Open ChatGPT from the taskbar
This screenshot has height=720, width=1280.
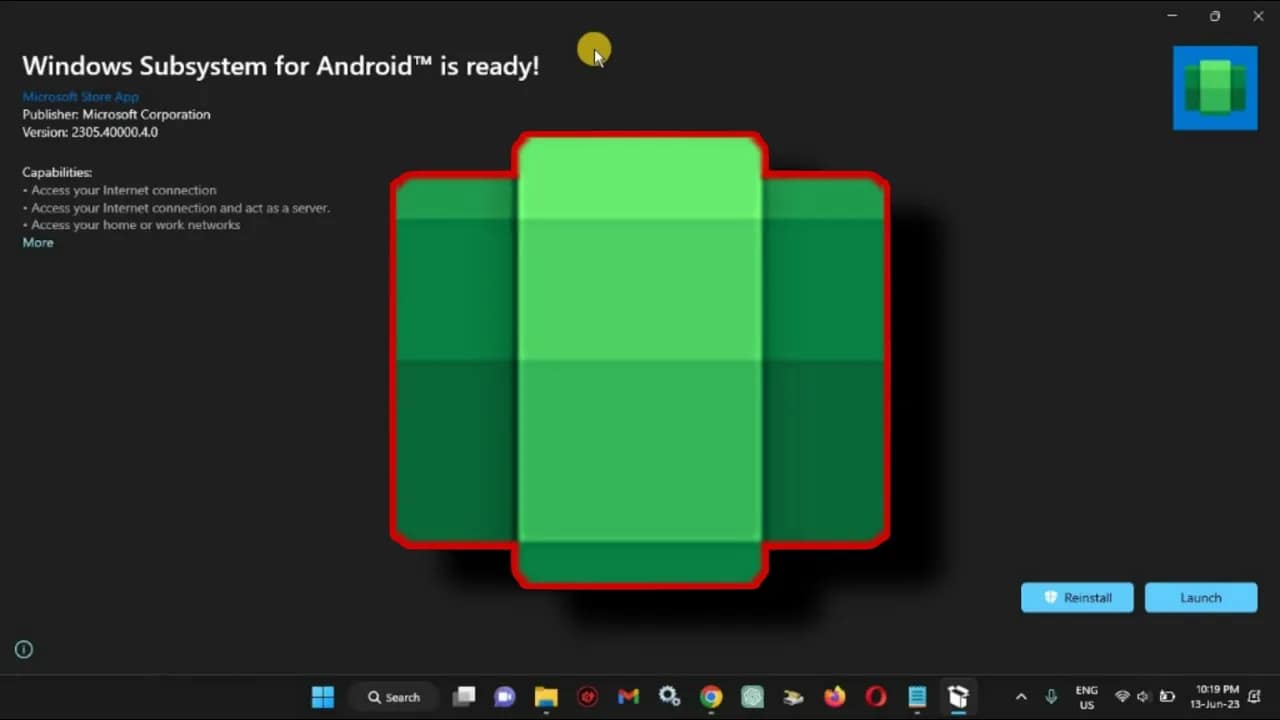[x=751, y=696]
